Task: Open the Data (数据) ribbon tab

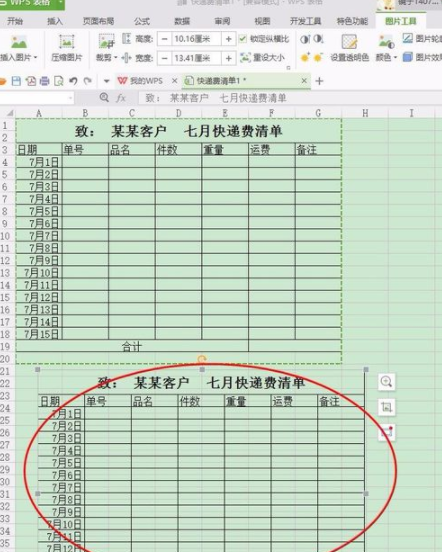Action: (182, 21)
